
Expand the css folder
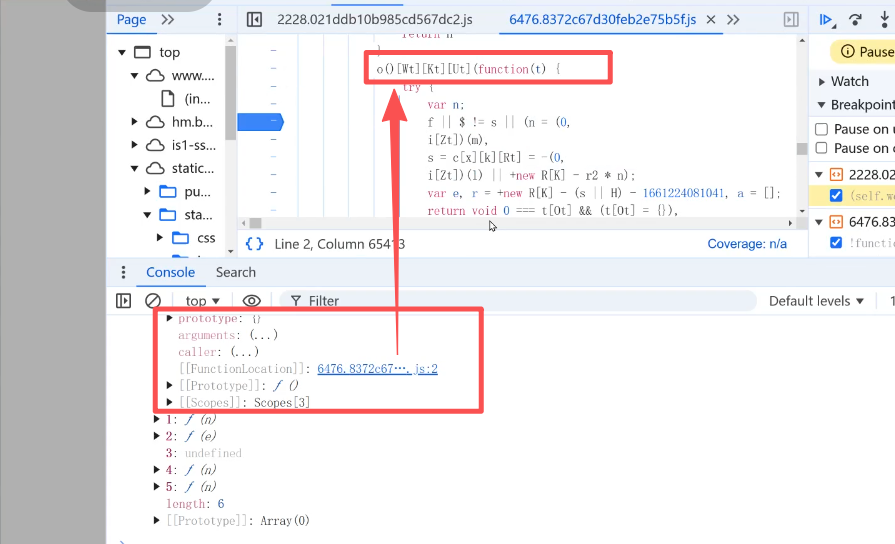tap(159, 237)
